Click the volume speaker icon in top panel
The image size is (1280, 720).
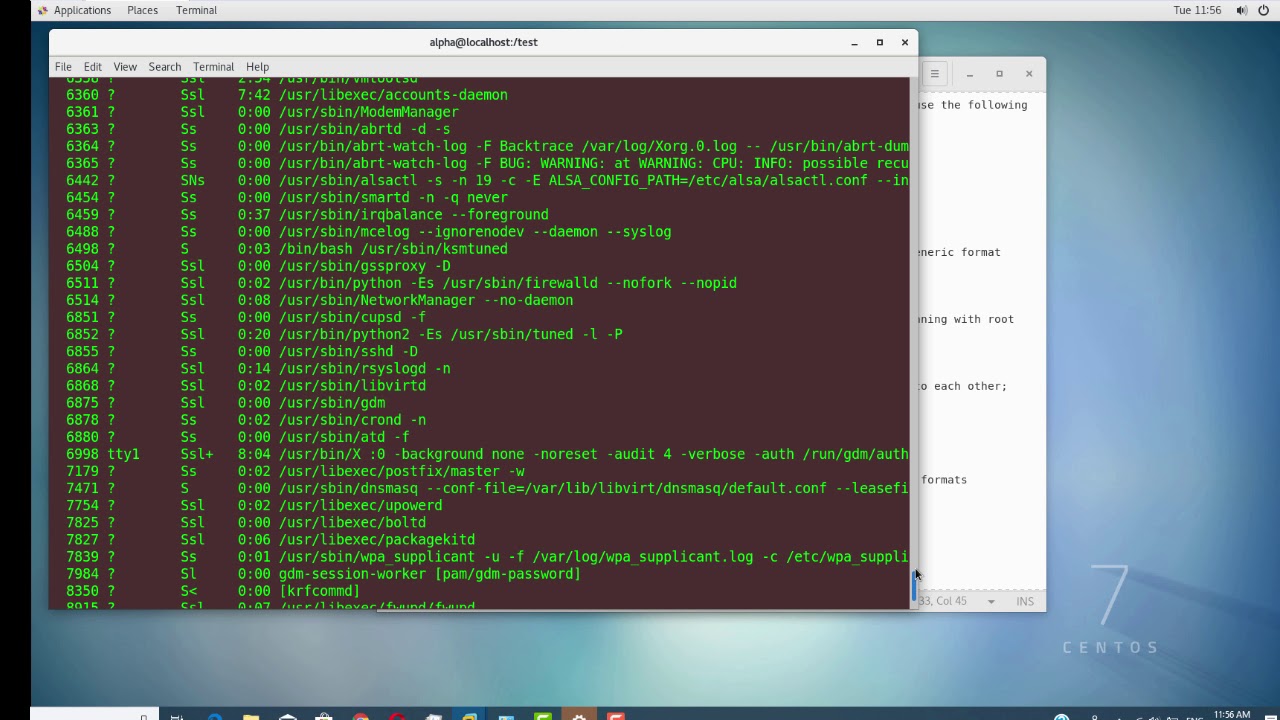point(1241,10)
